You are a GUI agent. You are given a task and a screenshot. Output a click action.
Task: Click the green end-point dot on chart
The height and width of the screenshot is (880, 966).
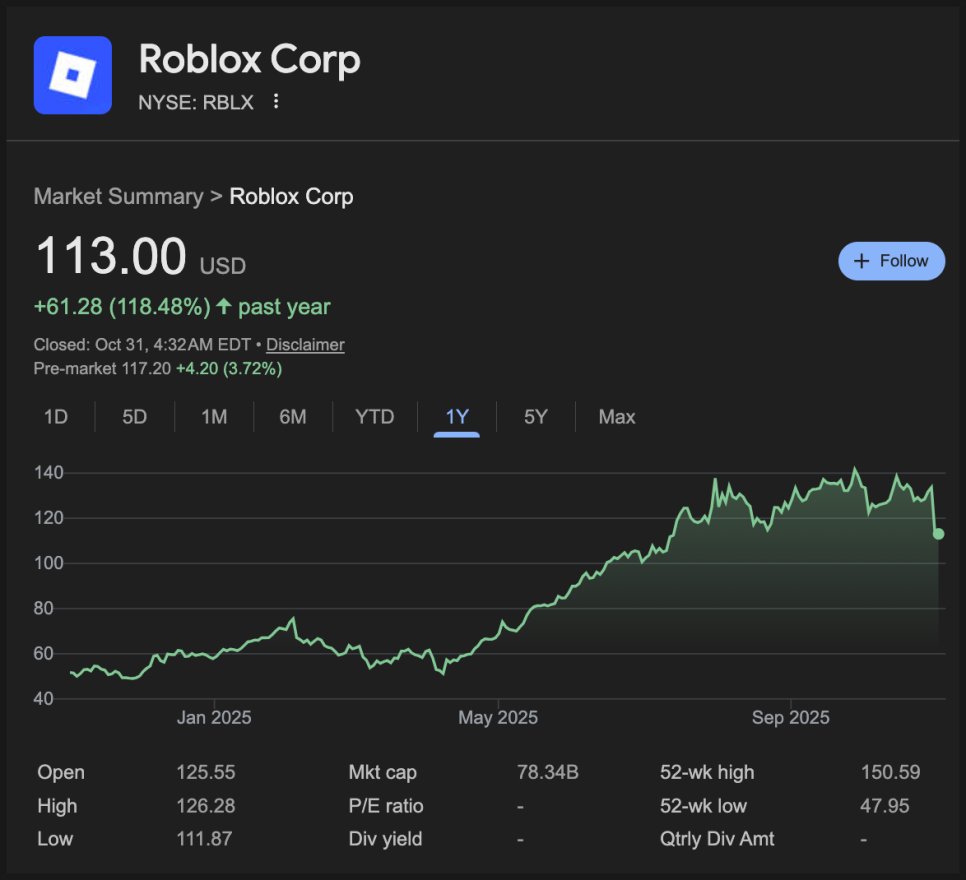938,534
